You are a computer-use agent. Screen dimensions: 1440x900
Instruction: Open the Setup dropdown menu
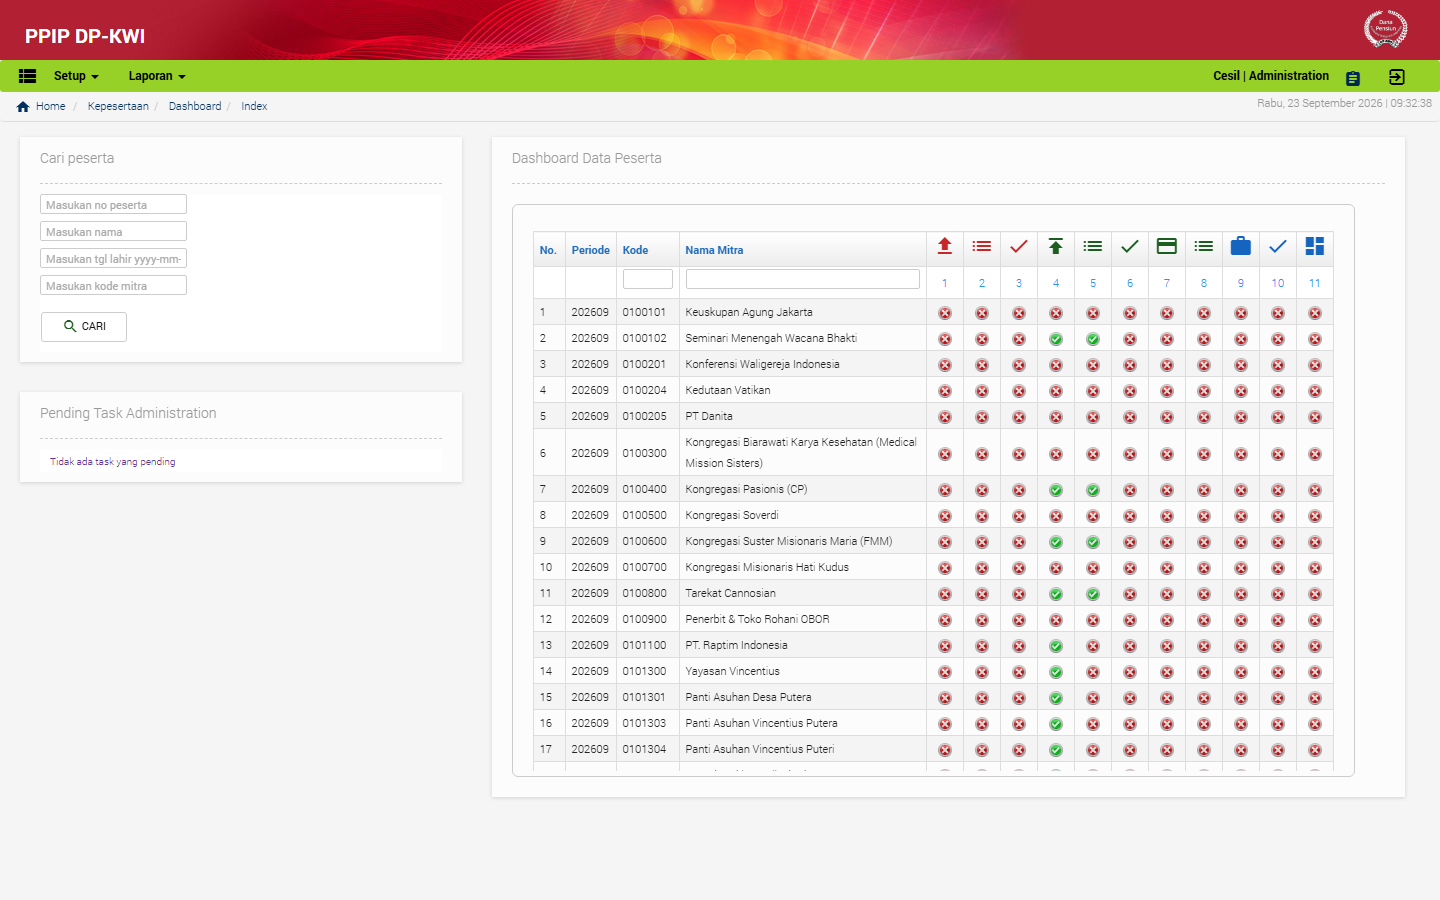[x=76, y=76]
